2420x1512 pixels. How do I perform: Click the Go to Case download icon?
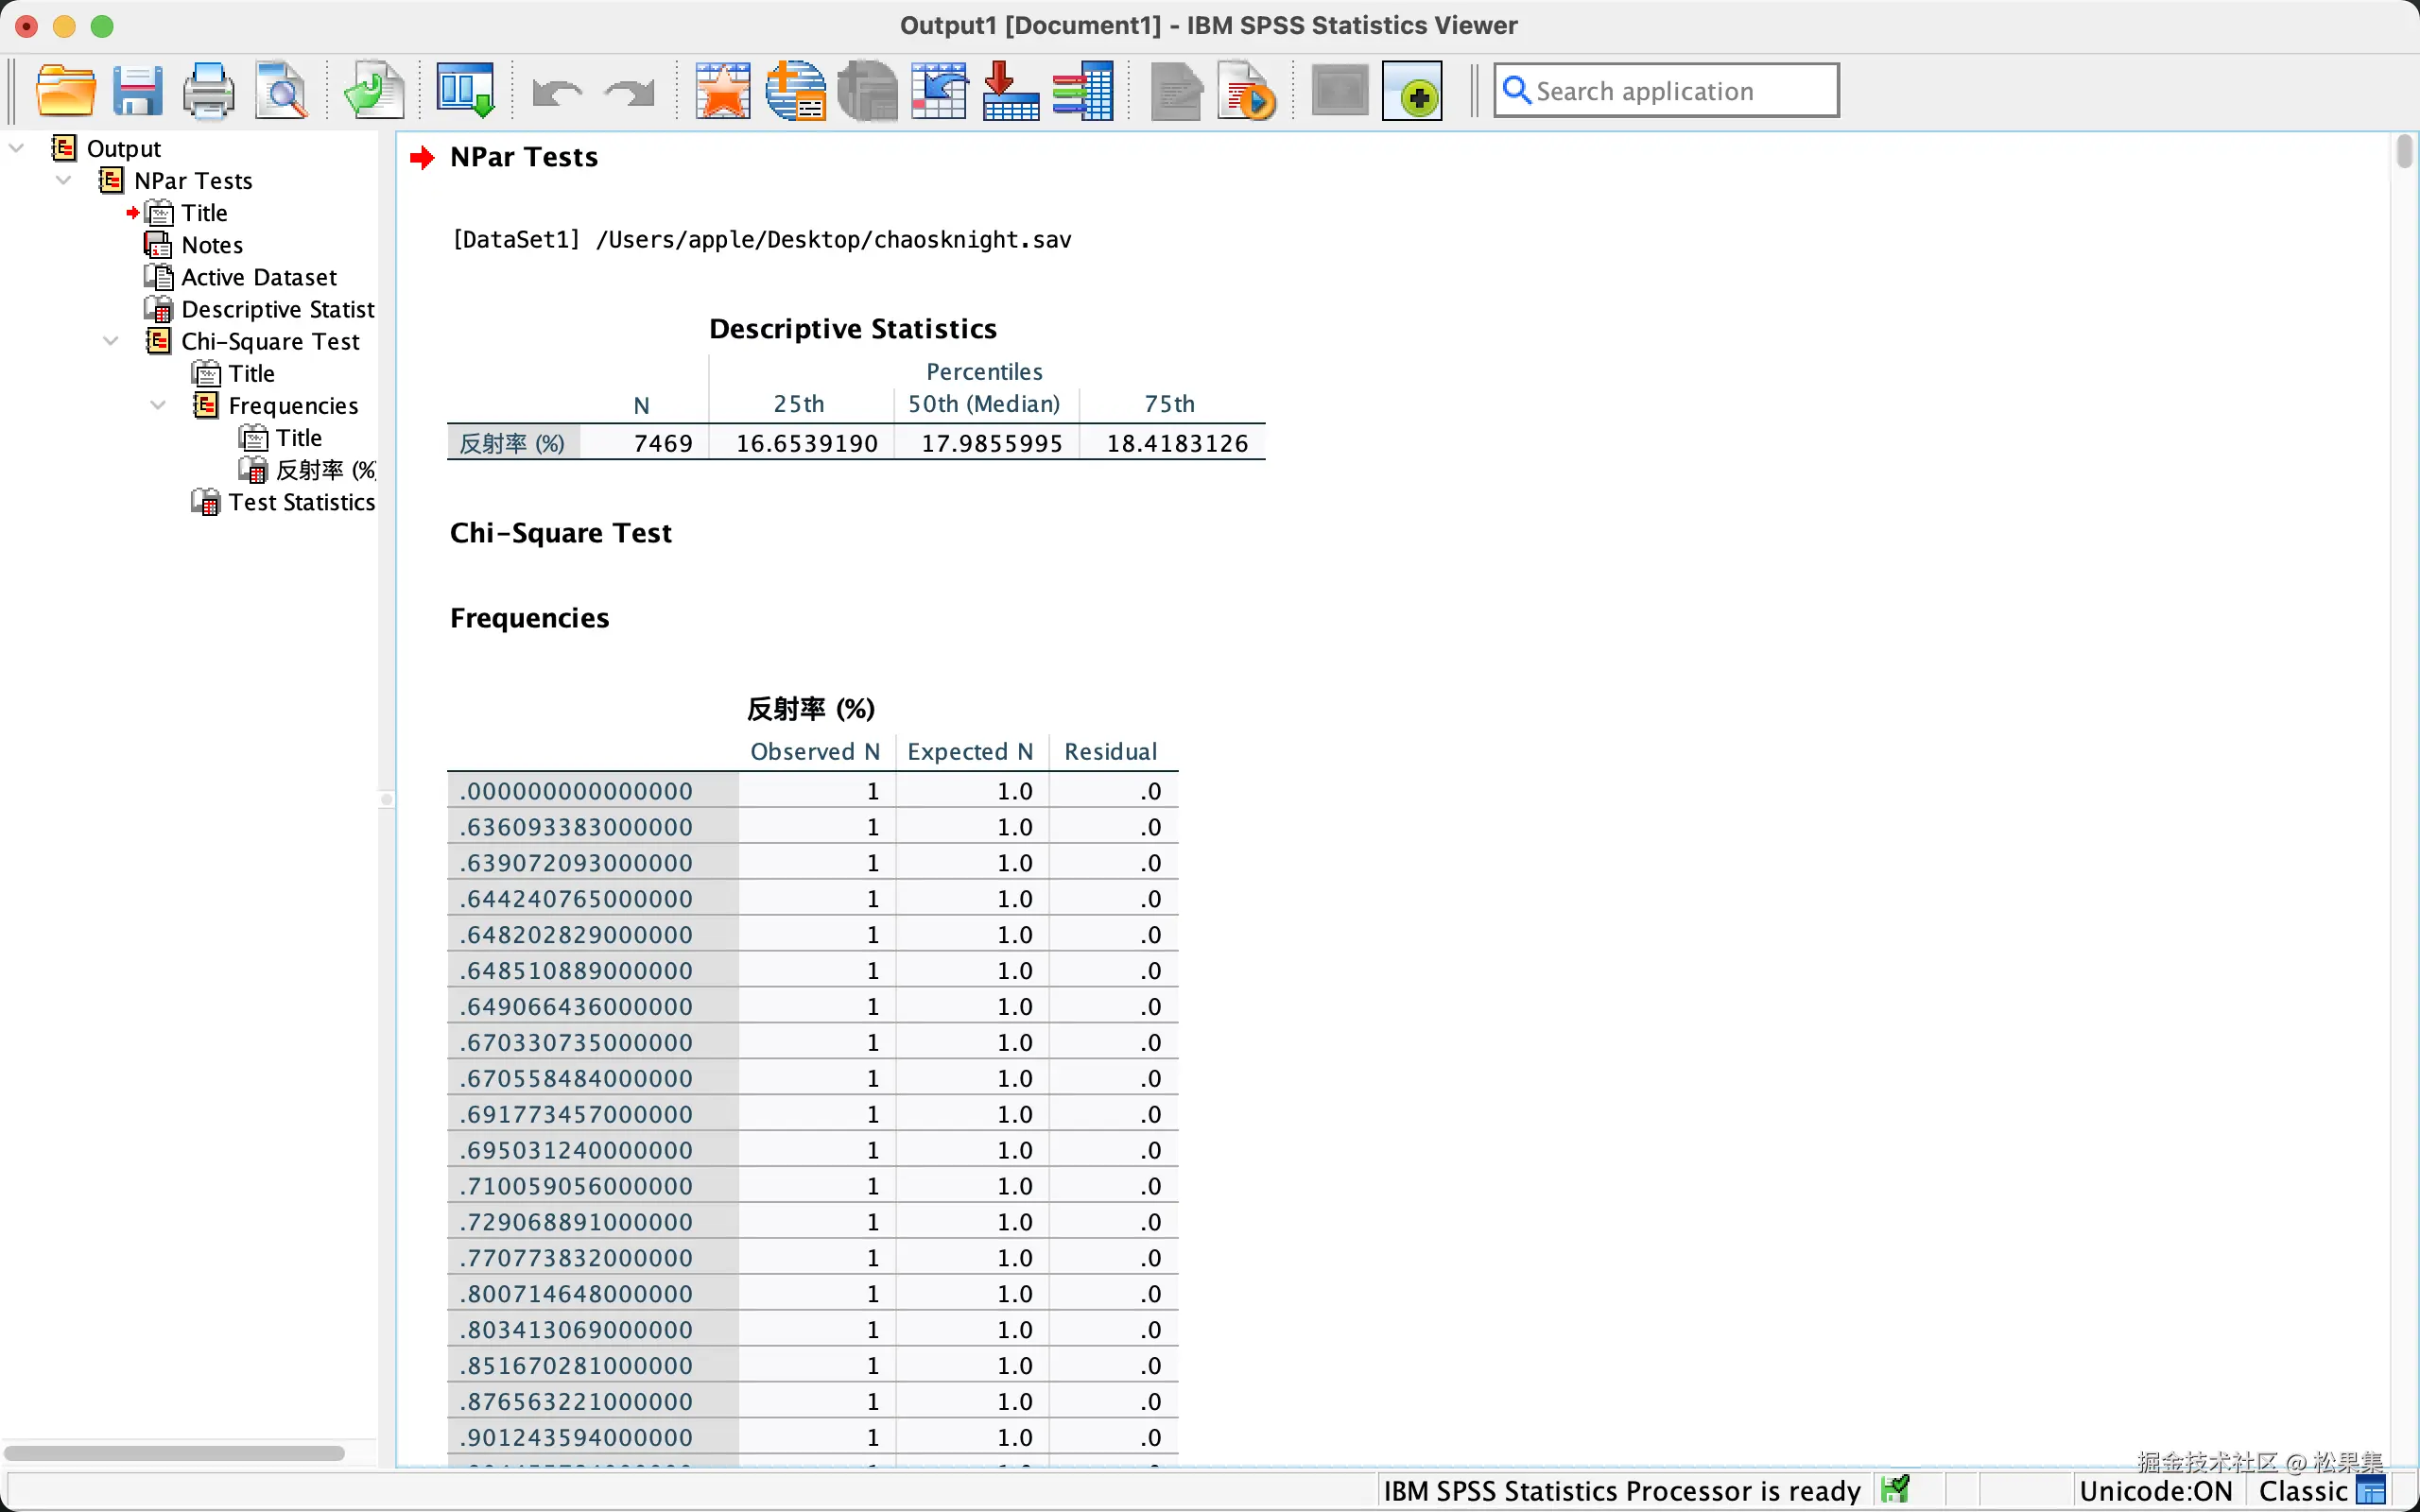(x=1011, y=91)
